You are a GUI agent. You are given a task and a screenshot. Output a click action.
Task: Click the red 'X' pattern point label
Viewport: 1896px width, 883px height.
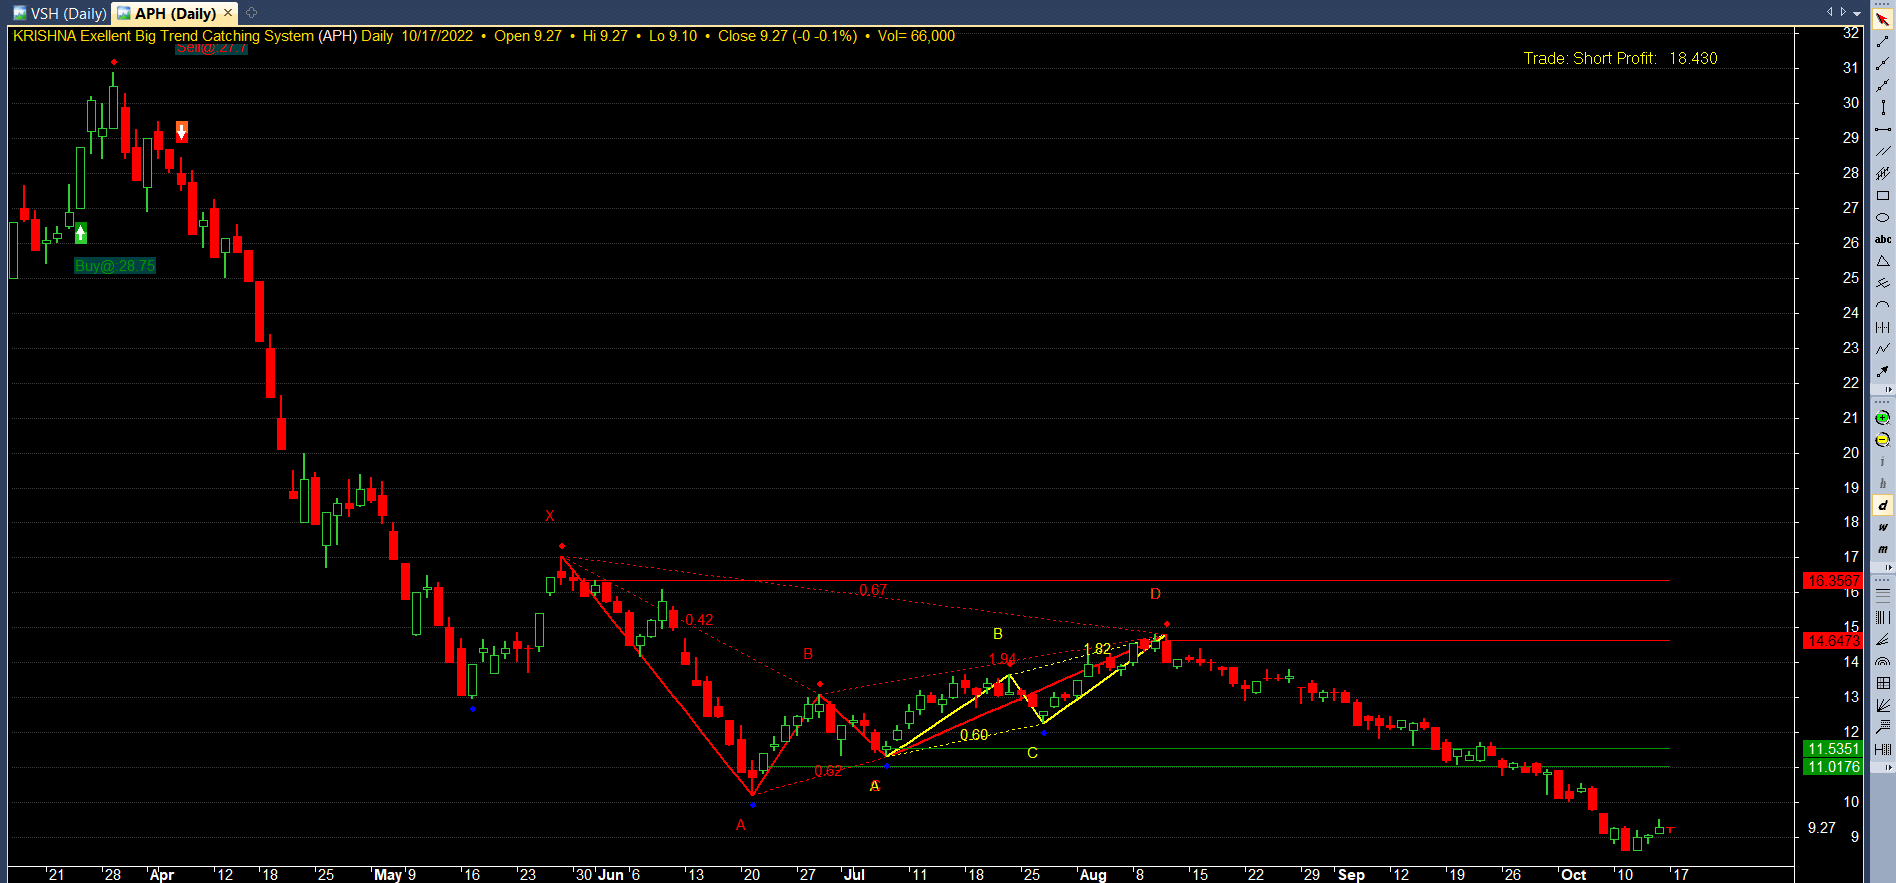pos(549,516)
